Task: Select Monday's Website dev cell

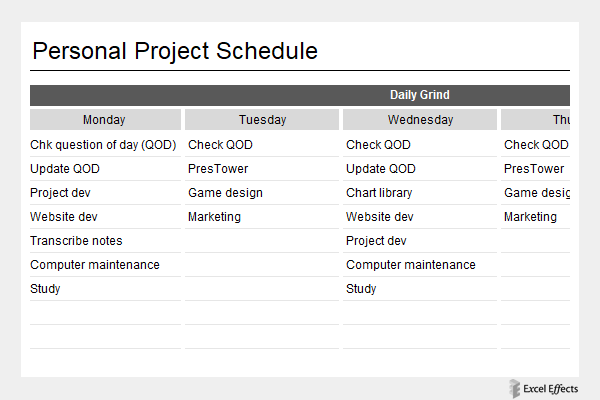Action: coord(64,217)
